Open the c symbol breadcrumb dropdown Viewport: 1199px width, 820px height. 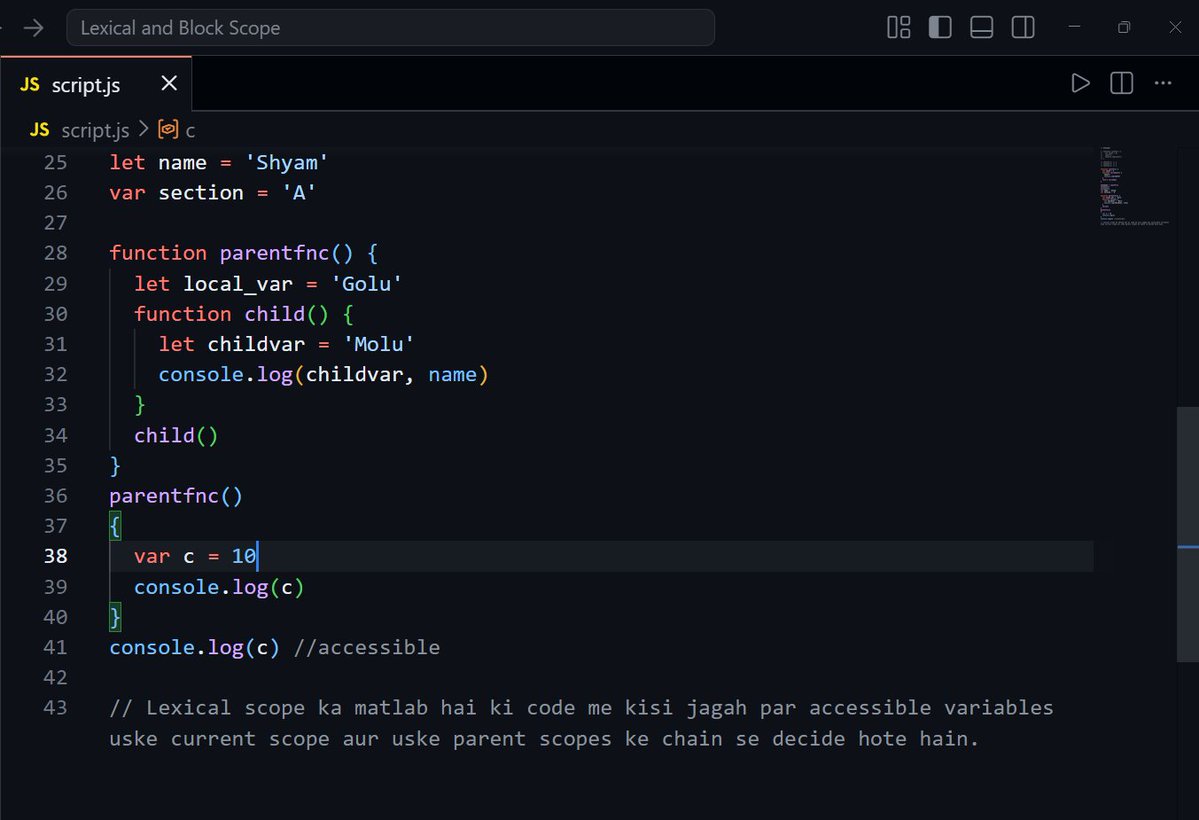point(190,130)
